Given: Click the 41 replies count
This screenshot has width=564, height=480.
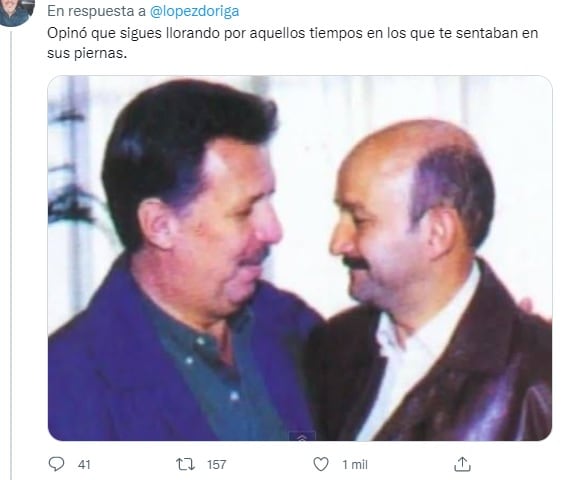Looking at the screenshot, I should pos(84,465).
